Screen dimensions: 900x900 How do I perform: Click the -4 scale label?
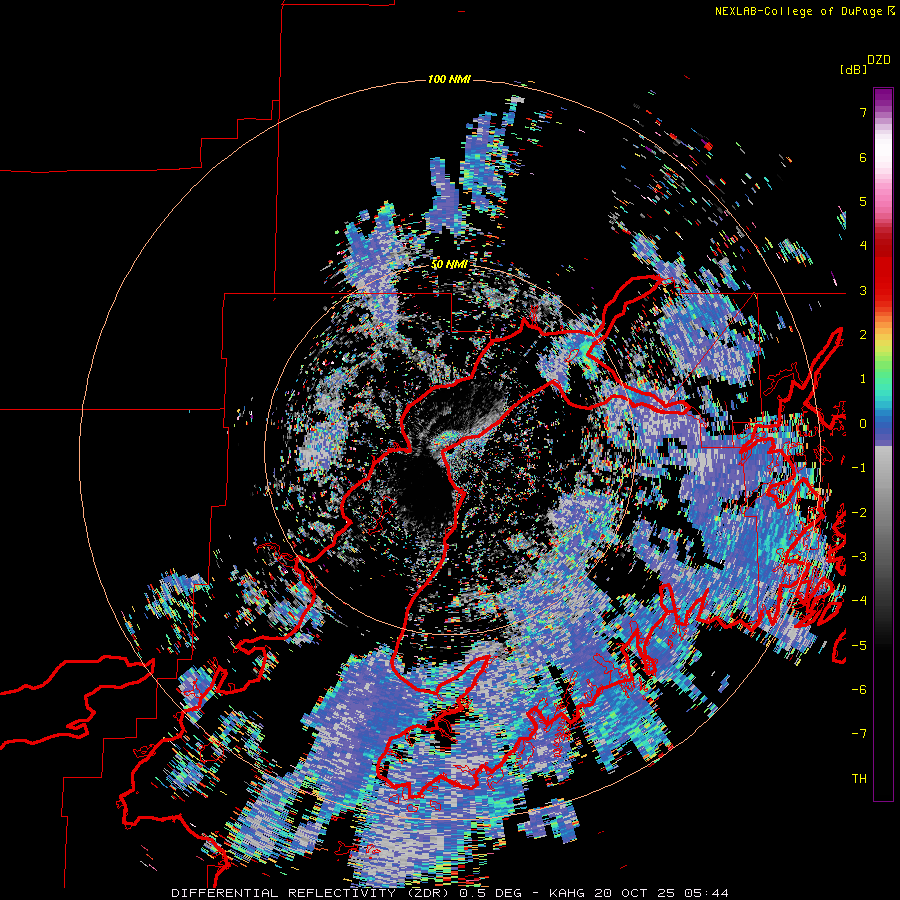click(x=858, y=601)
